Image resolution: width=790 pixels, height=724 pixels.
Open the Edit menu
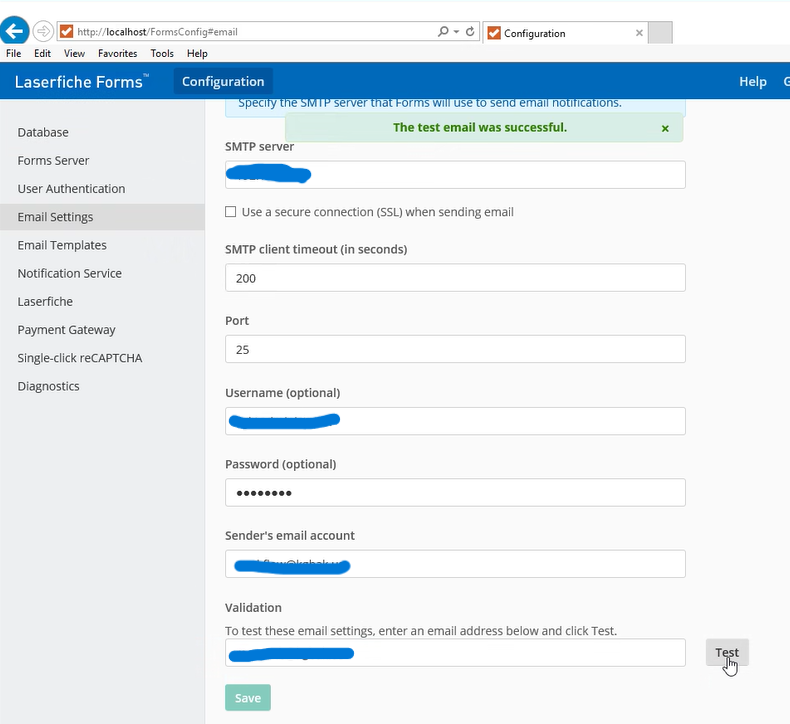[x=42, y=53]
